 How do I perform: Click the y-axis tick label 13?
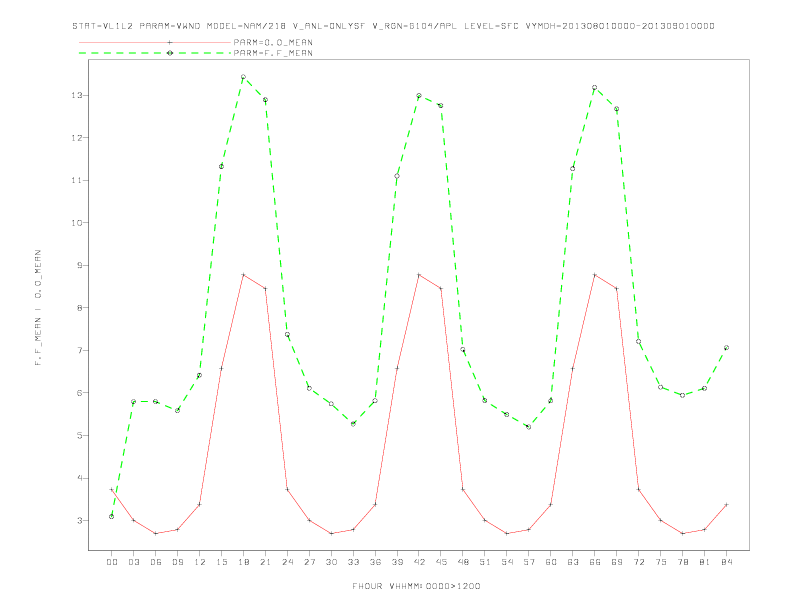tap(77, 95)
